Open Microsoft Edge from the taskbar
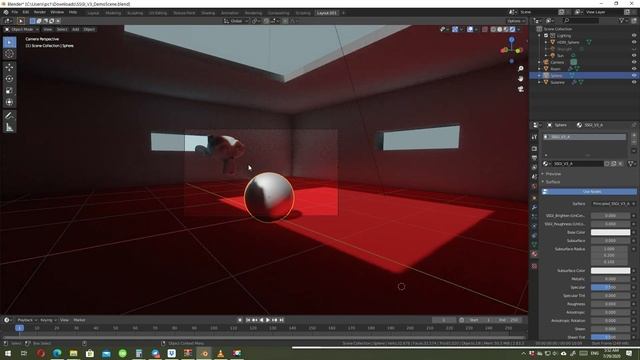The width and height of the screenshot is (640, 360). pos(57,353)
